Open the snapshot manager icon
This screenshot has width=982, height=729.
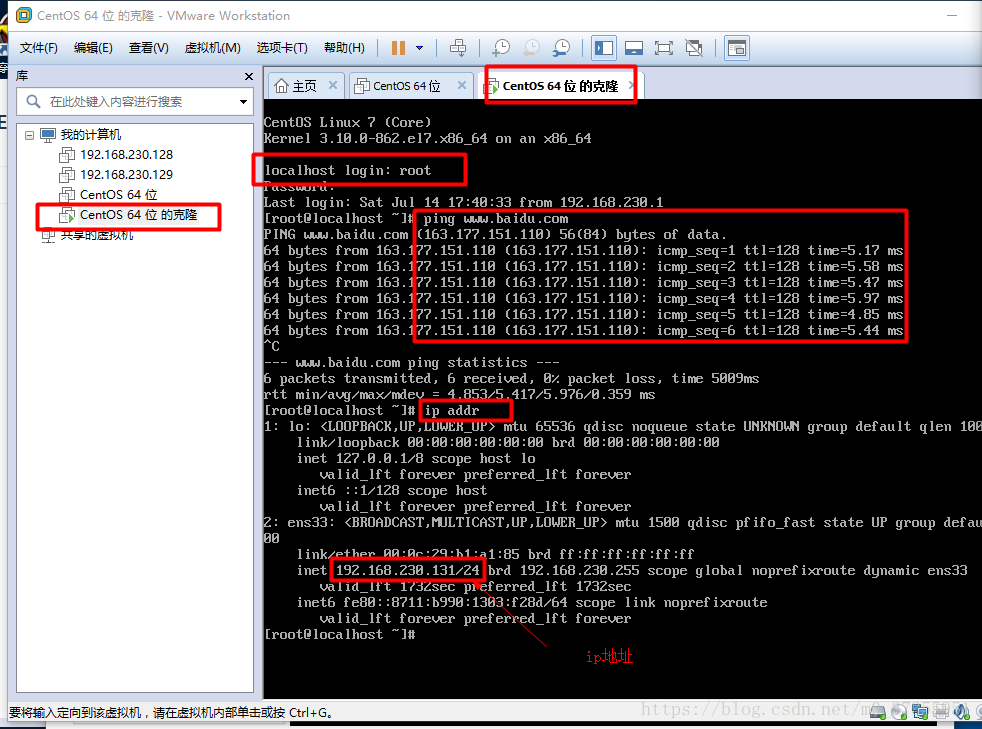tap(562, 48)
